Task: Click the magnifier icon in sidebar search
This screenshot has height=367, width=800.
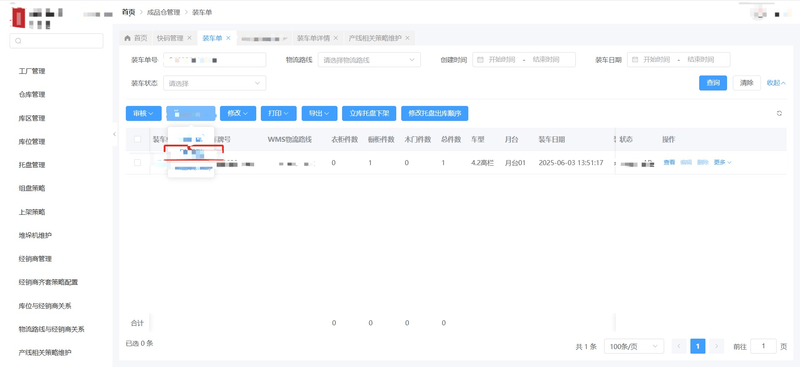Action: [18, 41]
